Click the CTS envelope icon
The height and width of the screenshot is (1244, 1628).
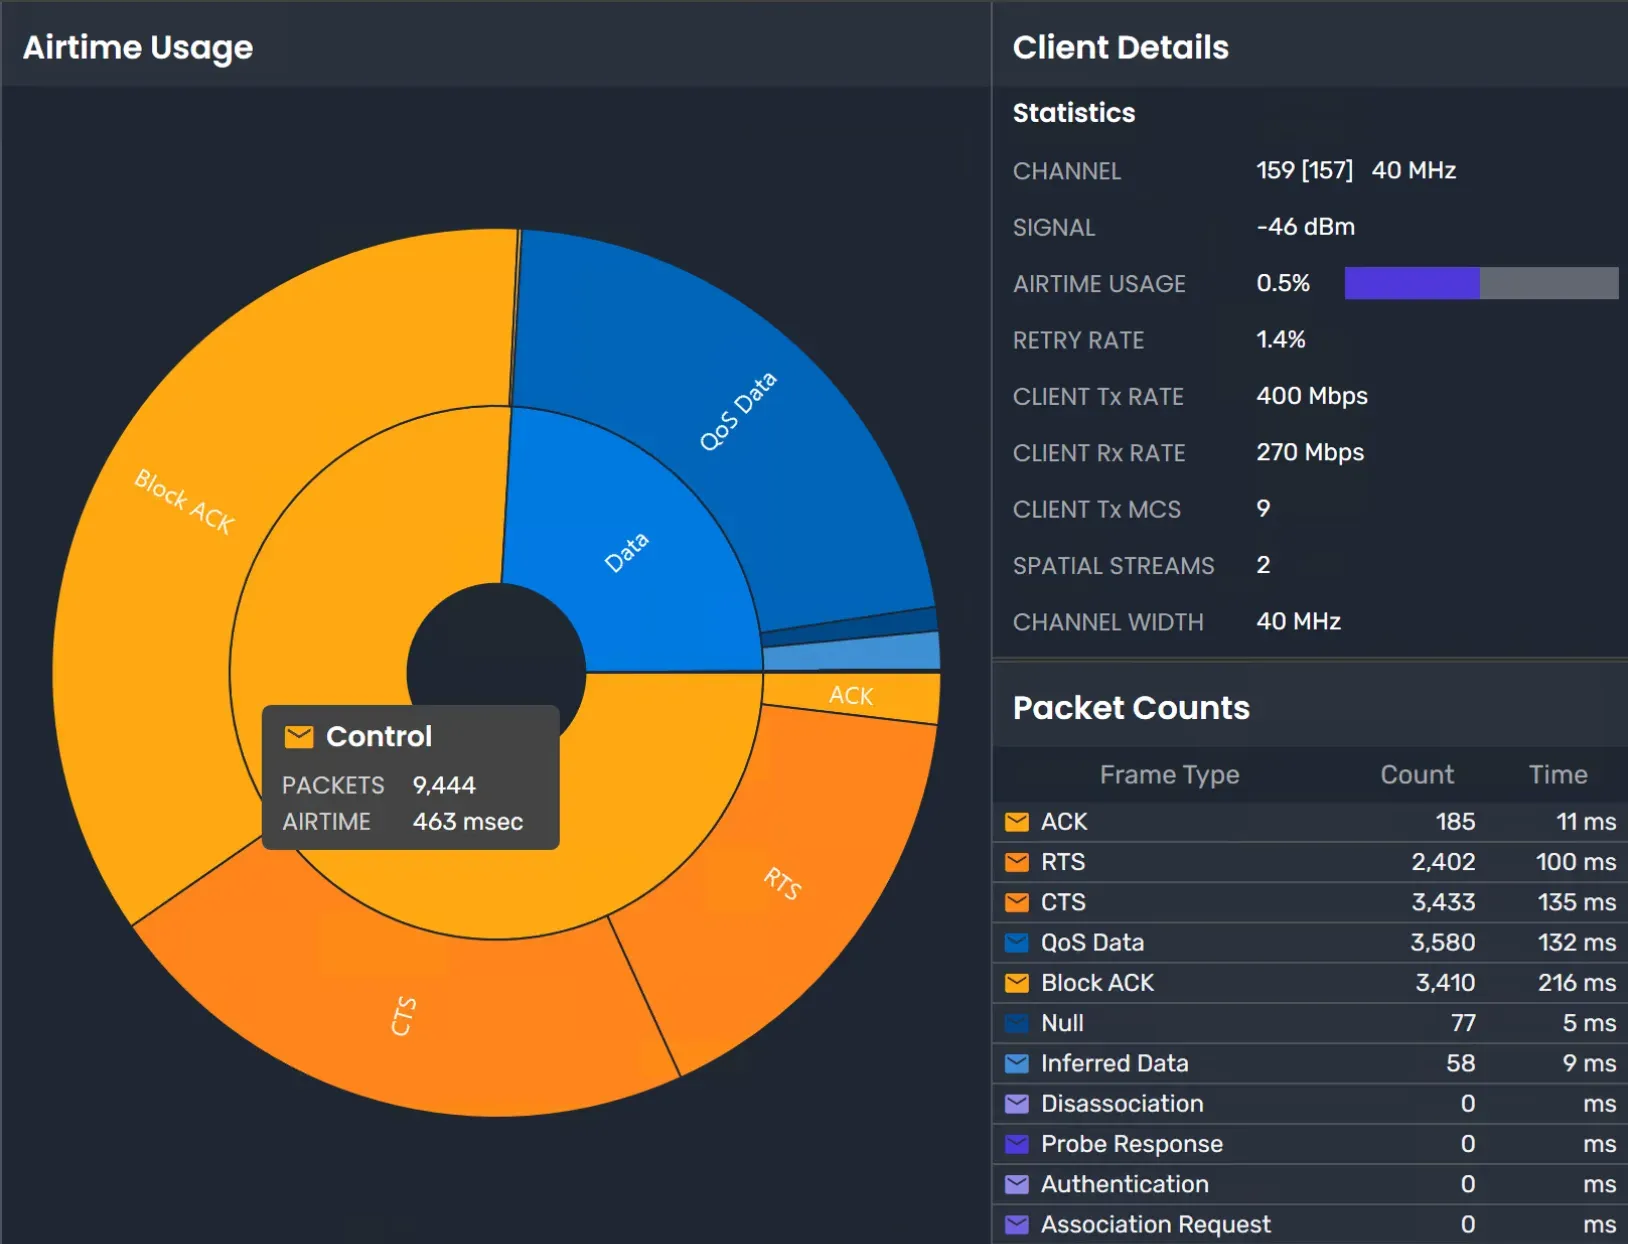coord(1017,901)
